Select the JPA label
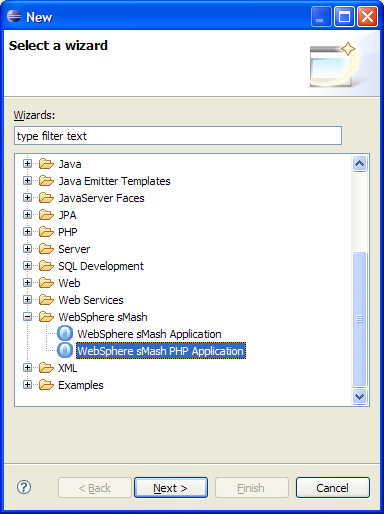 click(67, 215)
